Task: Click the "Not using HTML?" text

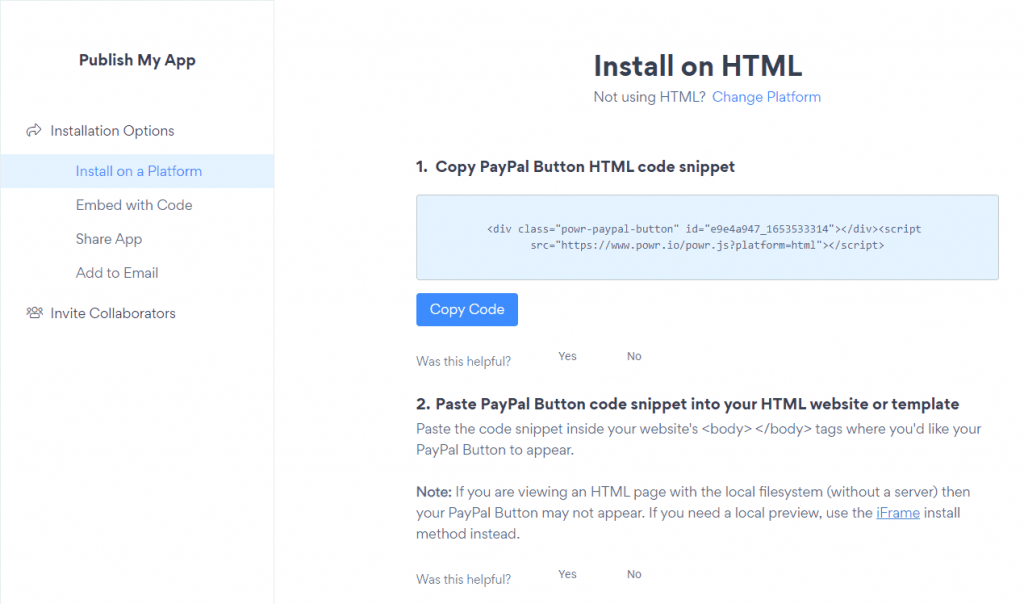Action: tap(649, 97)
